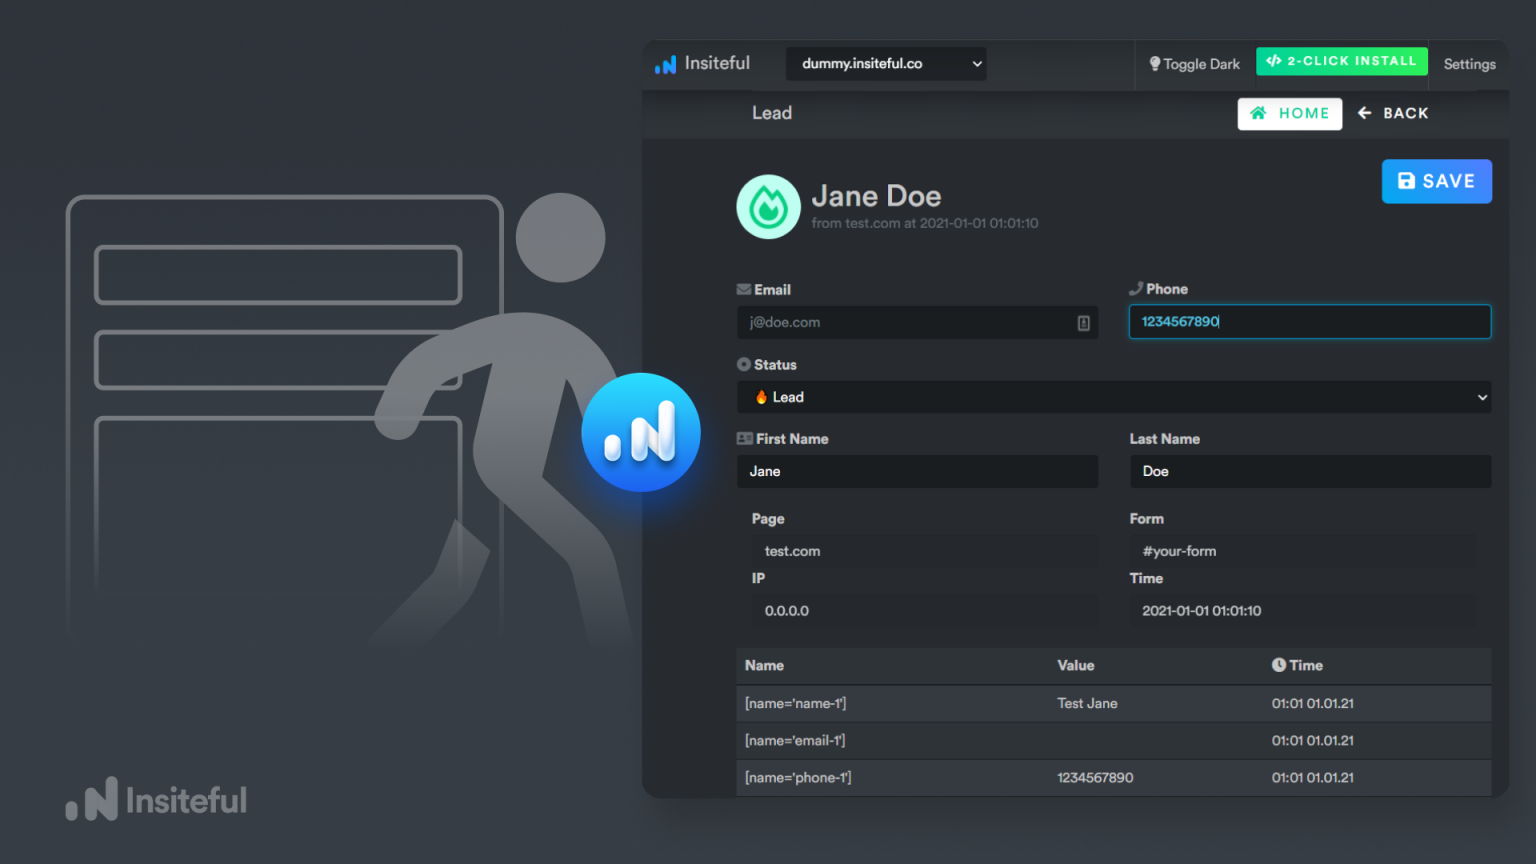This screenshot has width=1536, height=864.
Task: Click the envelope icon beside Email label
Action: tap(743, 290)
